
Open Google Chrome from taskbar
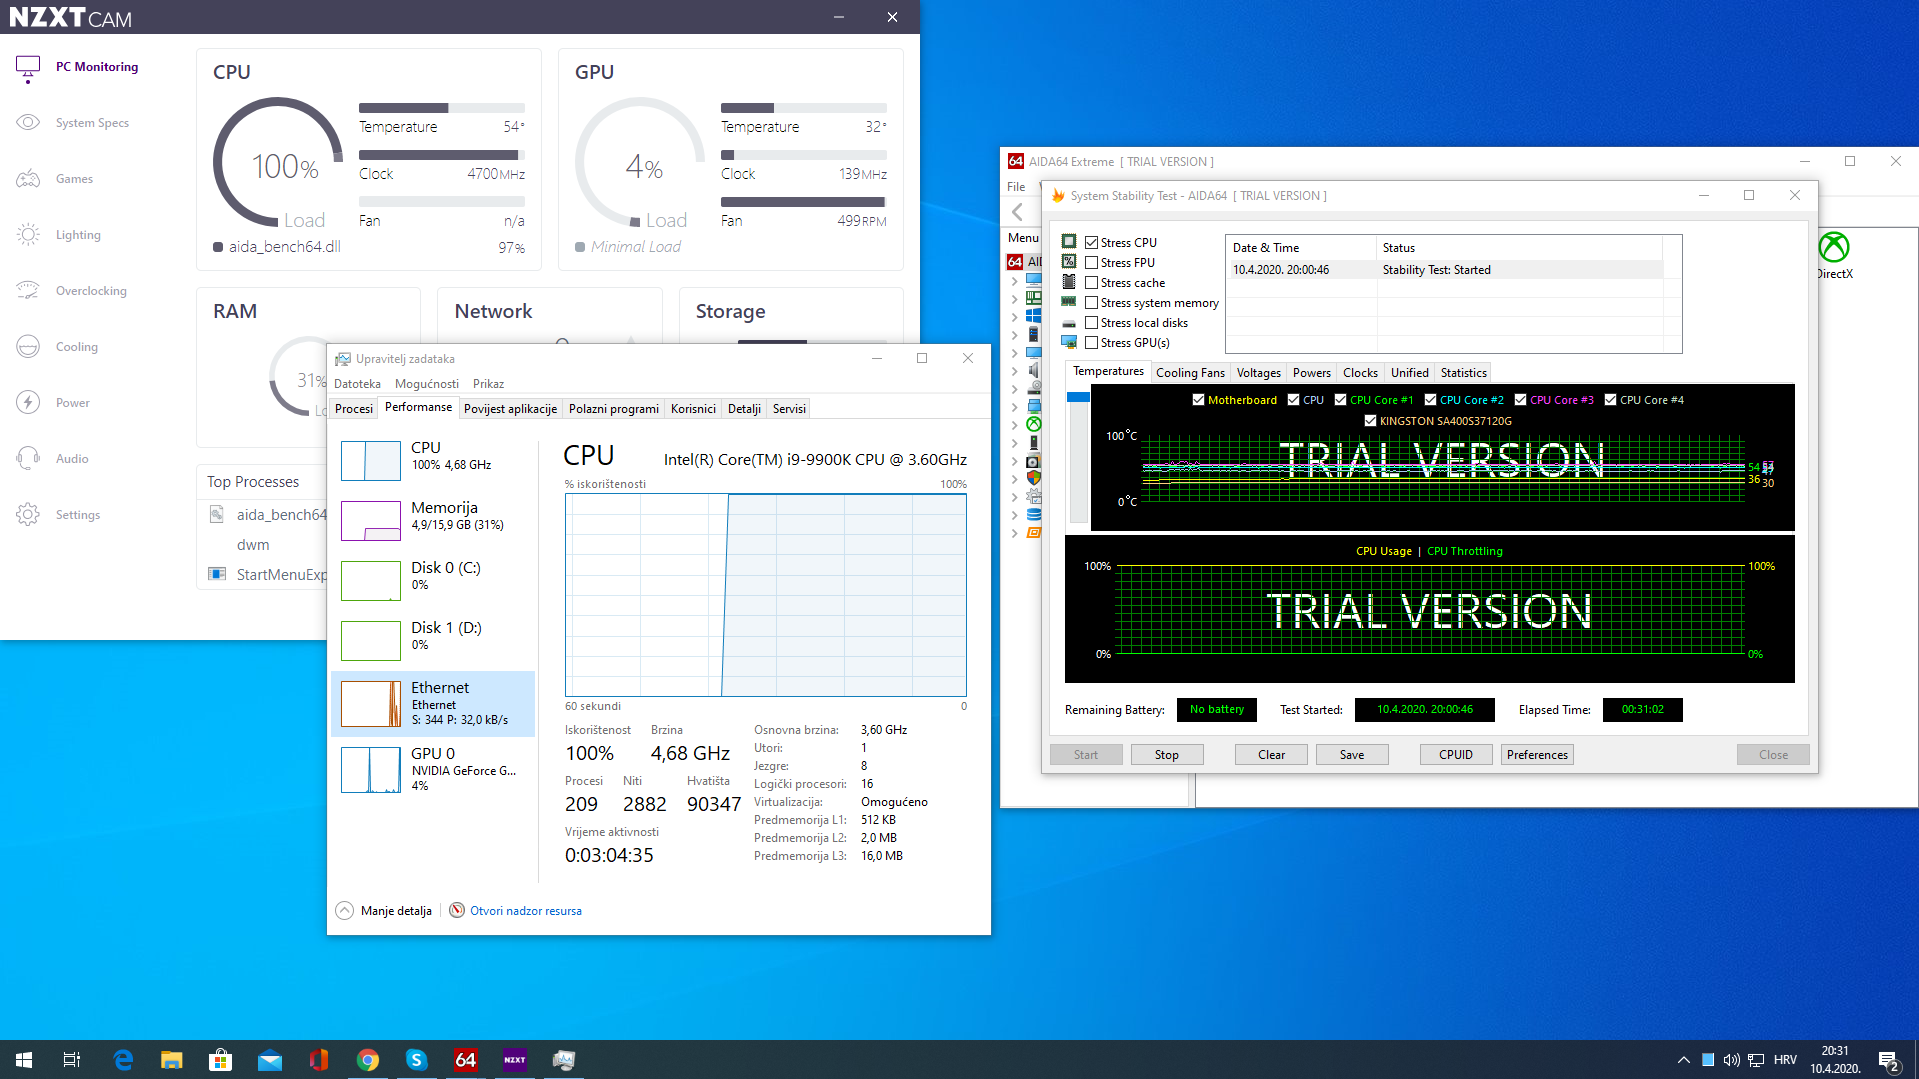(368, 1060)
